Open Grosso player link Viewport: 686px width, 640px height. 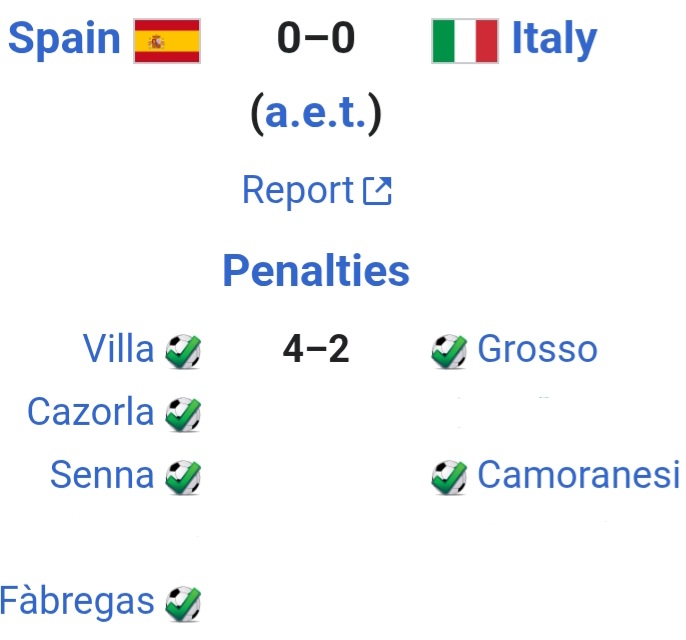pyautogui.click(x=537, y=349)
